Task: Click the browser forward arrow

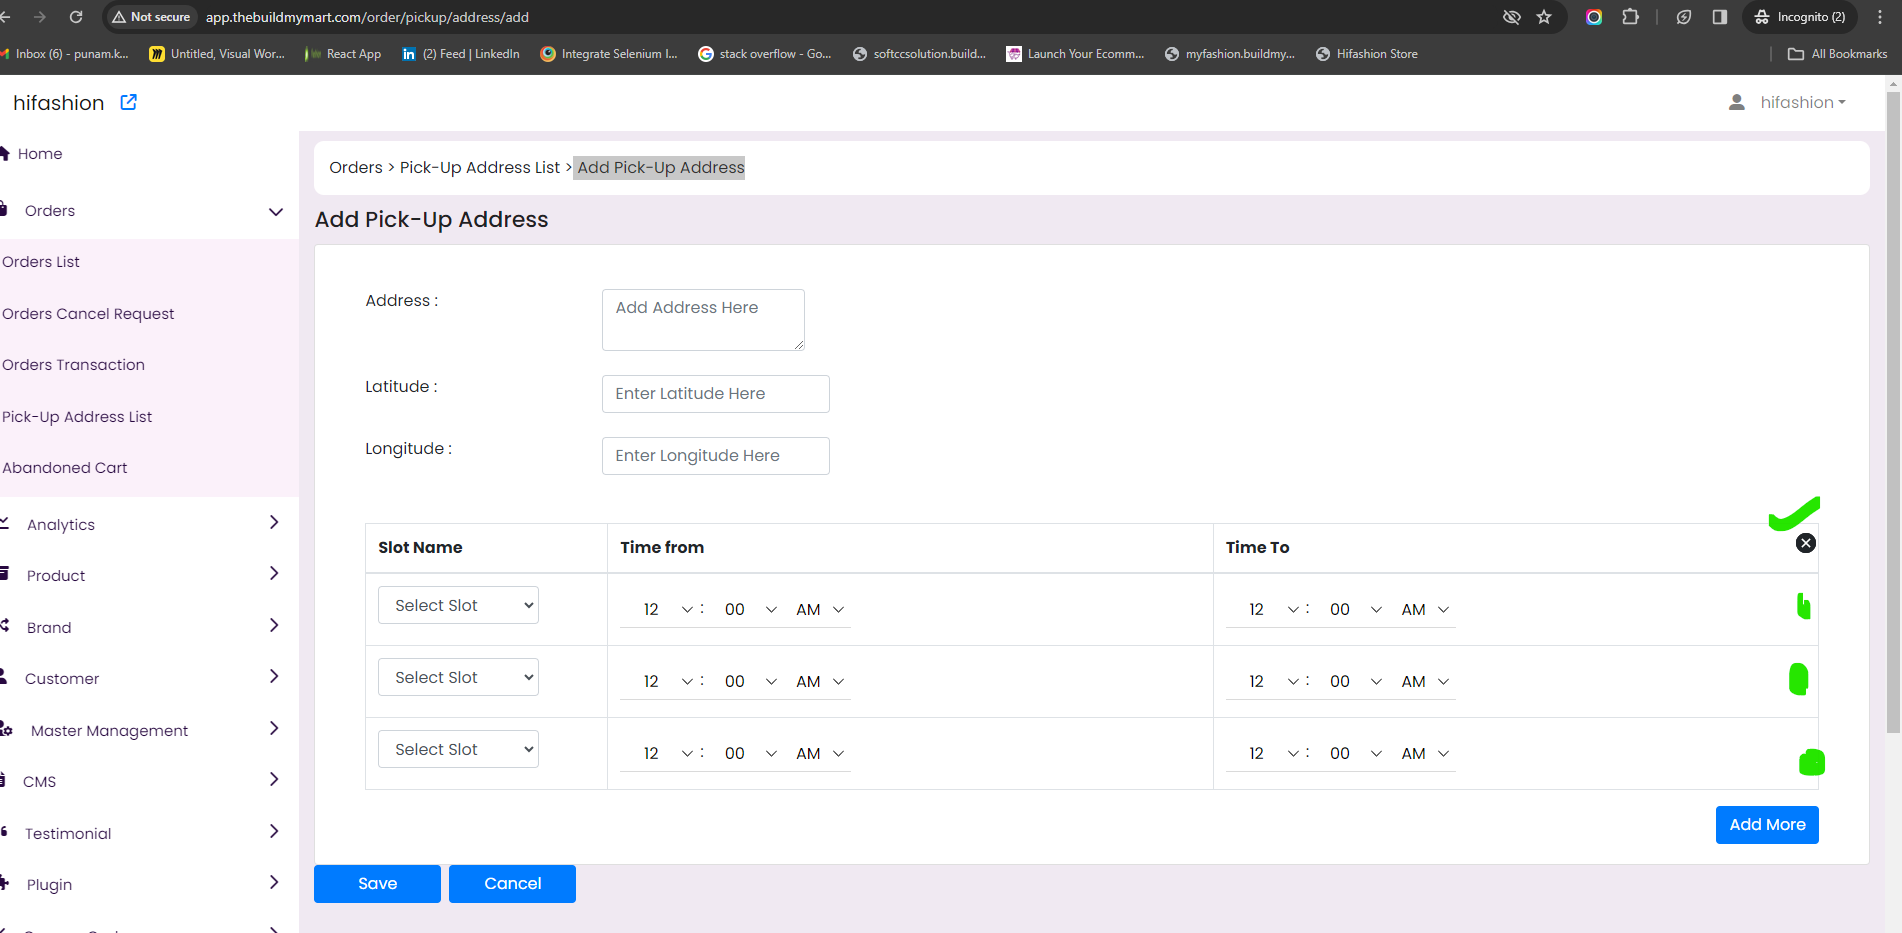Action: 40,17
